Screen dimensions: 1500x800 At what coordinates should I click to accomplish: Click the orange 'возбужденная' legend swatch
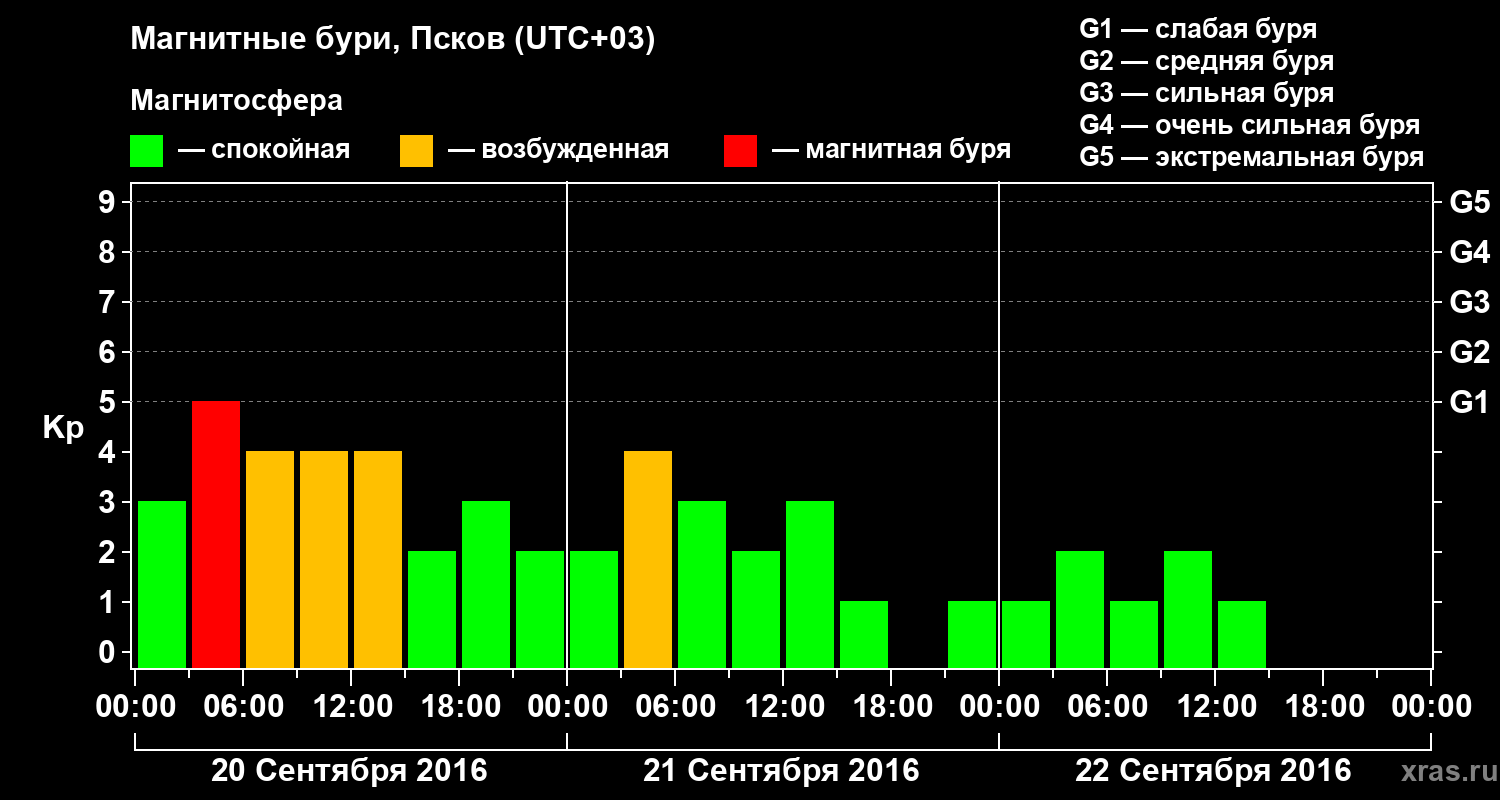pyautogui.click(x=416, y=151)
